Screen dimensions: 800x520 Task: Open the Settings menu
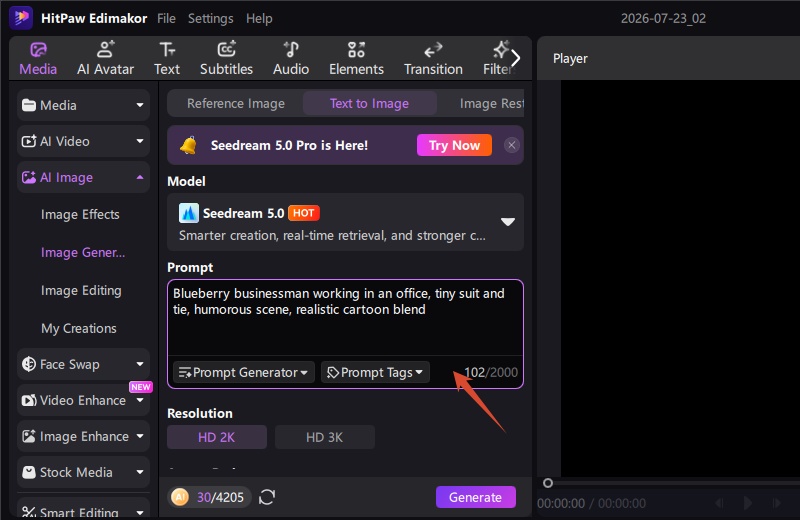[211, 18]
